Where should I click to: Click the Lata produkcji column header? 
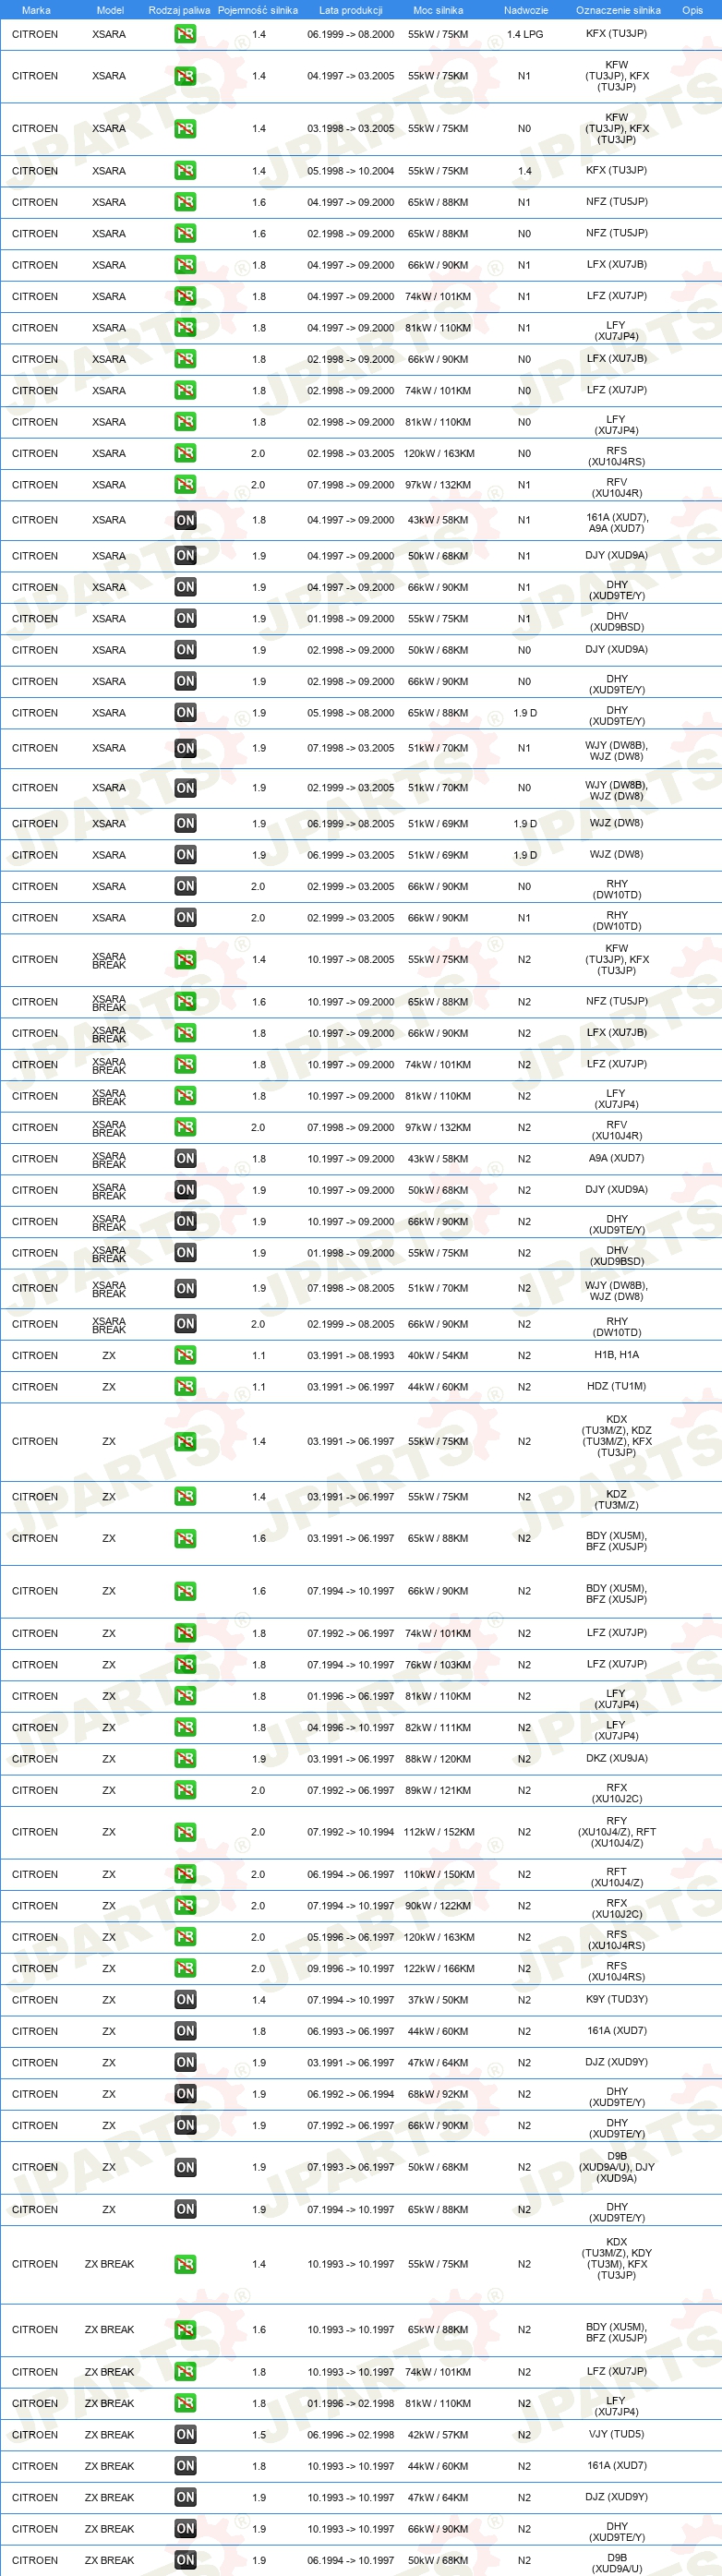(x=351, y=10)
